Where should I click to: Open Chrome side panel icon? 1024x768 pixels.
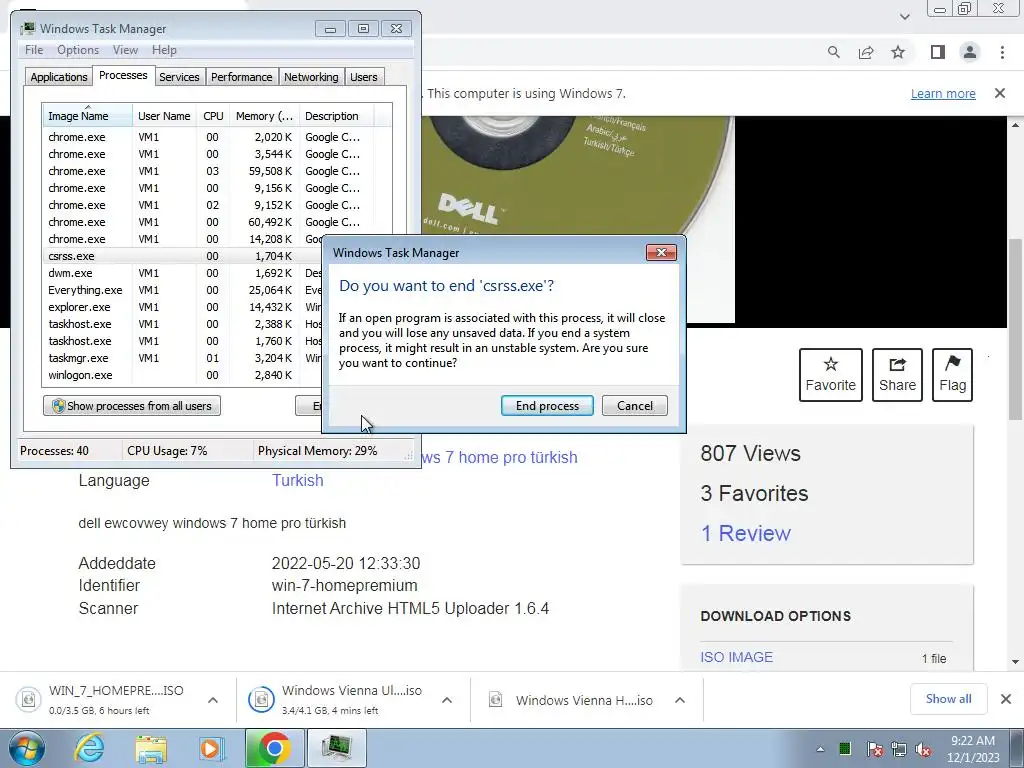[x=938, y=52]
